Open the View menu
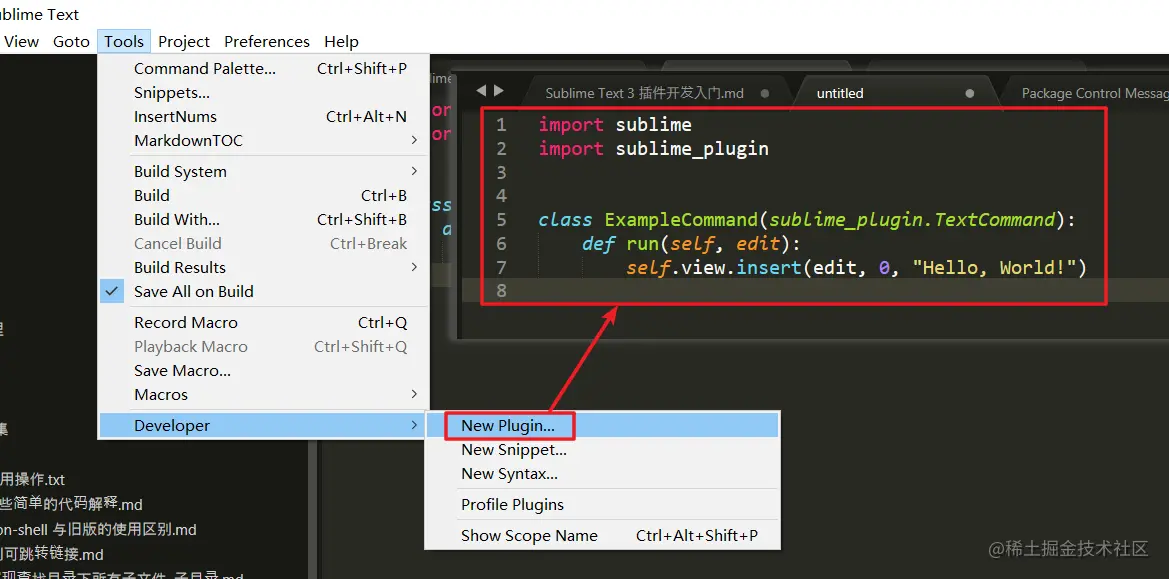This screenshot has height=579, width=1169. (21, 42)
